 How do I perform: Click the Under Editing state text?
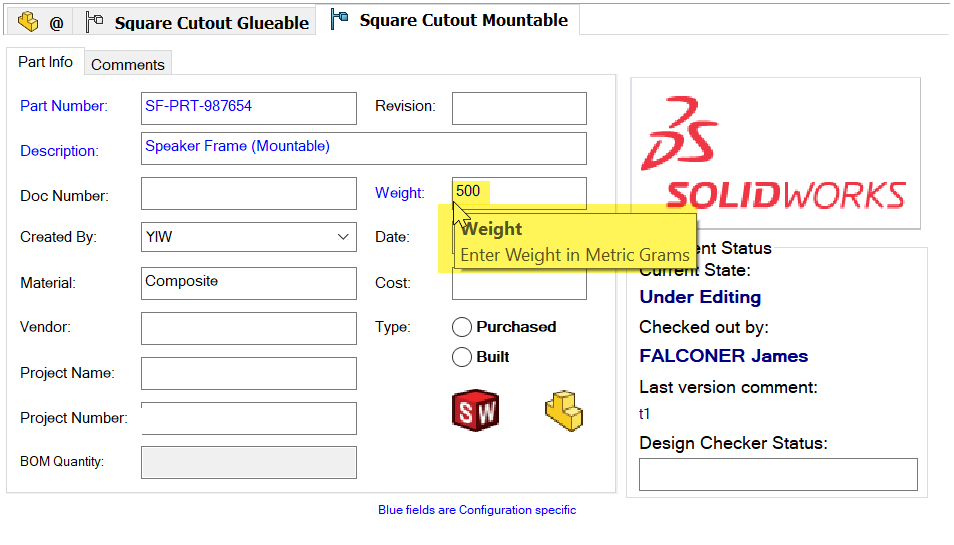tap(700, 297)
